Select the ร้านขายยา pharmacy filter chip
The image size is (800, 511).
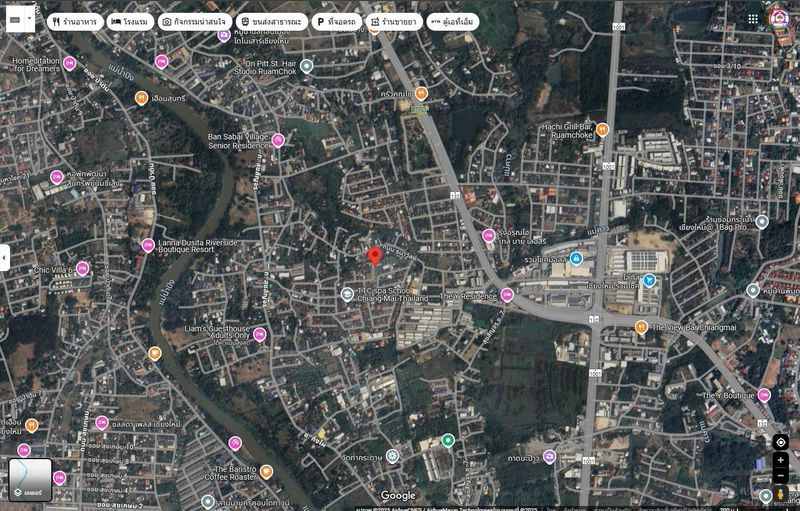(394, 22)
